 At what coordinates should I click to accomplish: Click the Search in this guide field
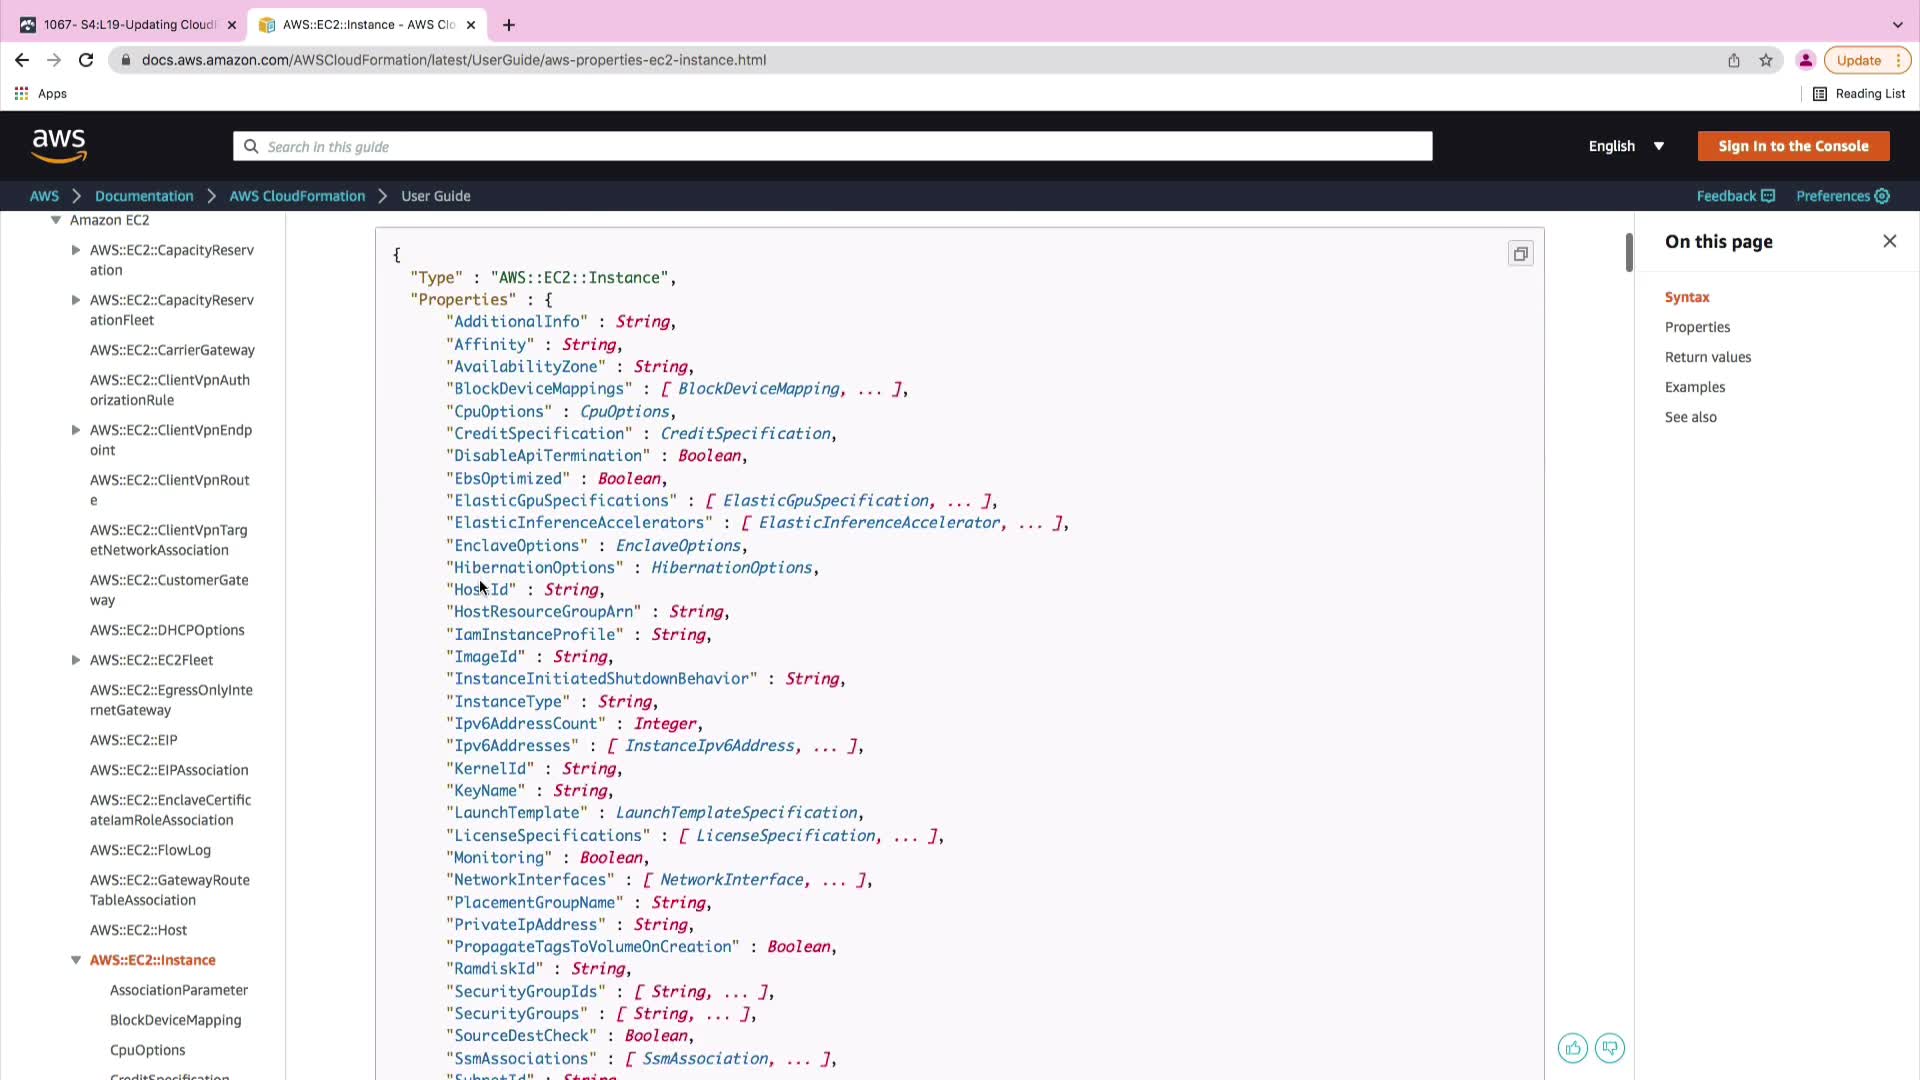click(x=832, y=147)
